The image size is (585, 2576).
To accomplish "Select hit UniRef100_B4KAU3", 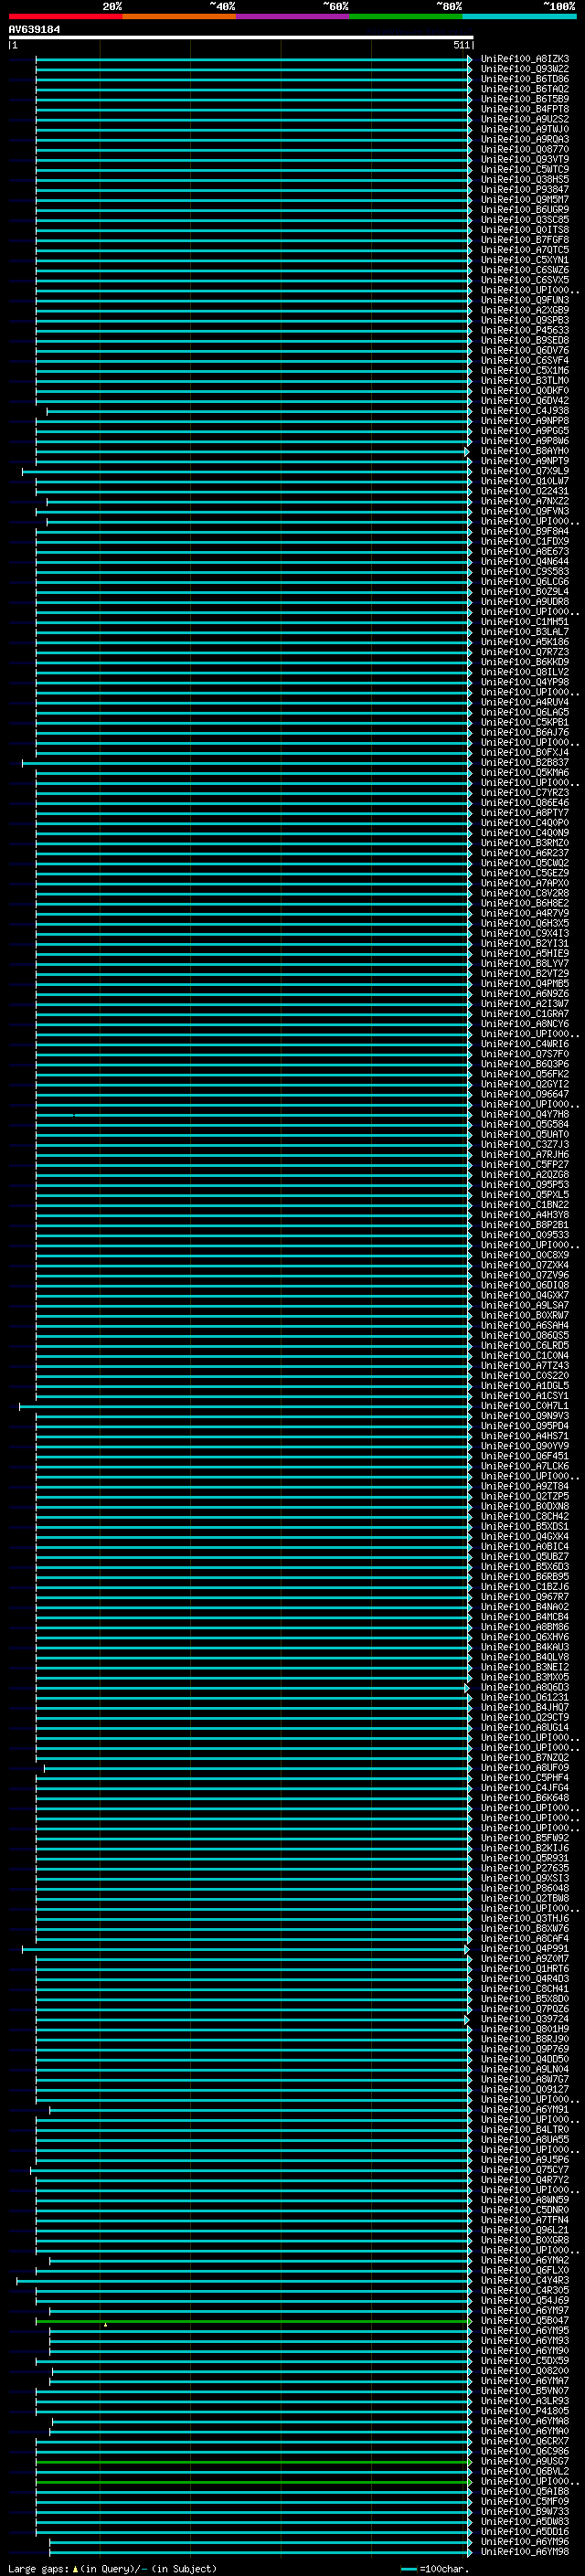I will point(525,1647).
